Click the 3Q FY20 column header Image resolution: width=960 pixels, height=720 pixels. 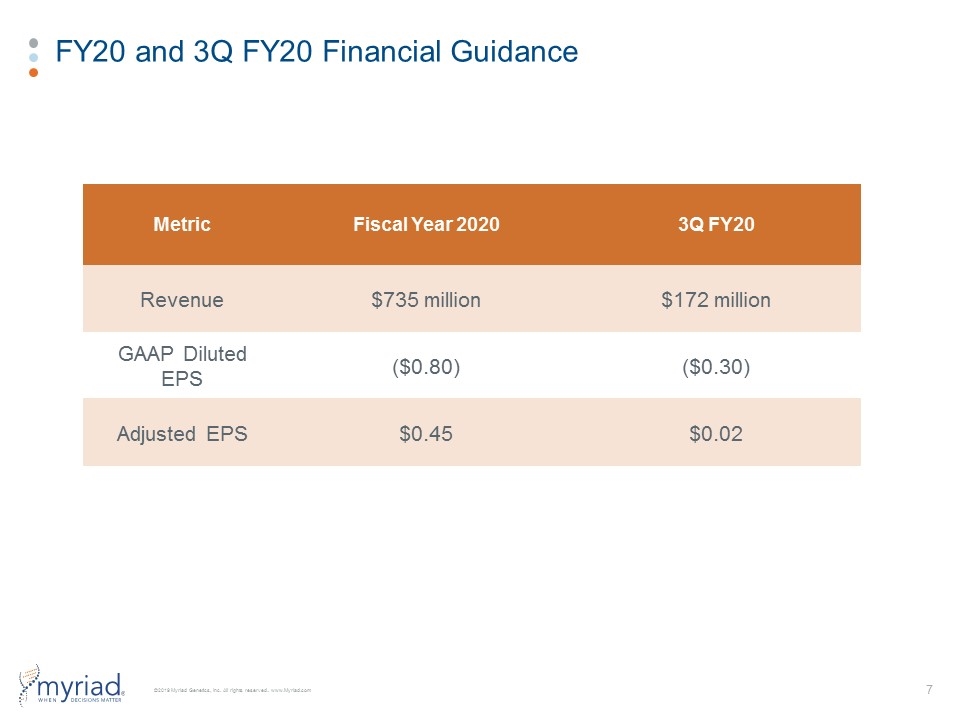click(x=716, y=224)
